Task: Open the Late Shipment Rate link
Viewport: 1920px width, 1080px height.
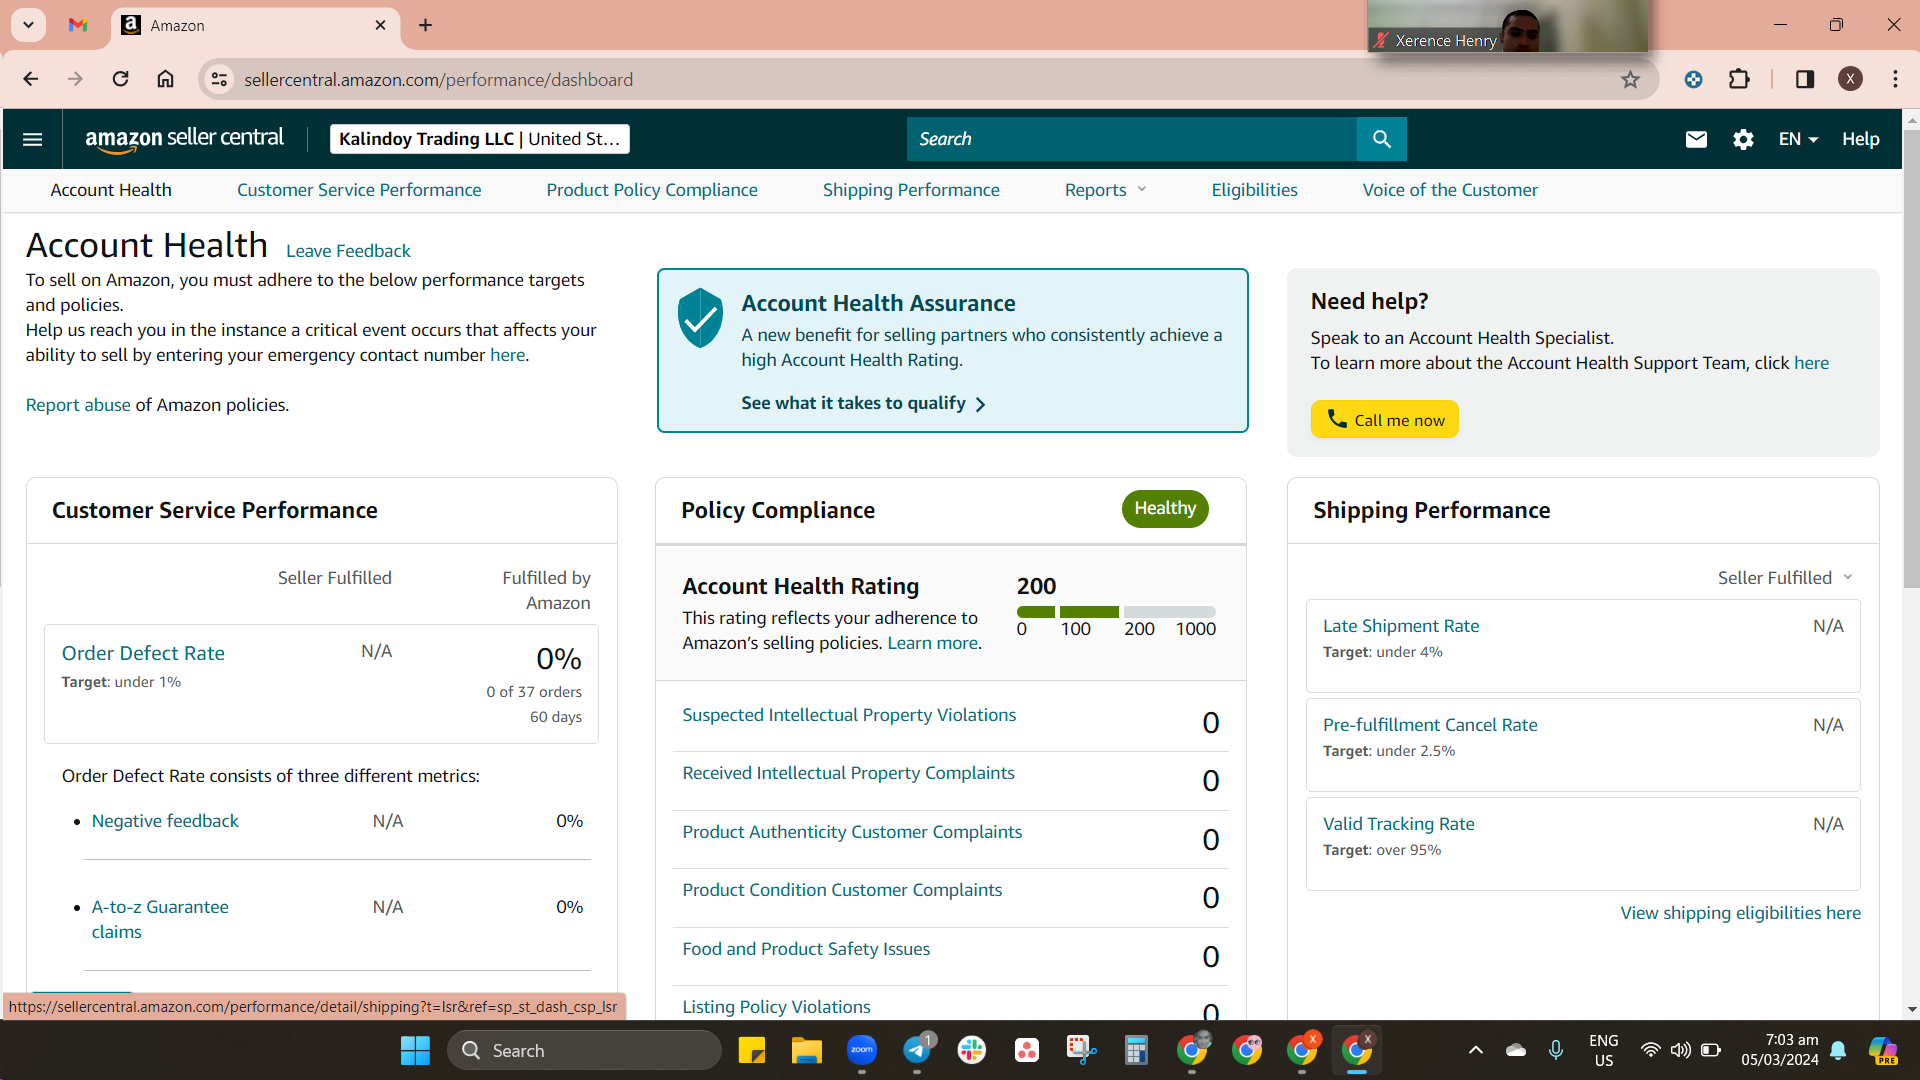Action: pos(1401,626)
